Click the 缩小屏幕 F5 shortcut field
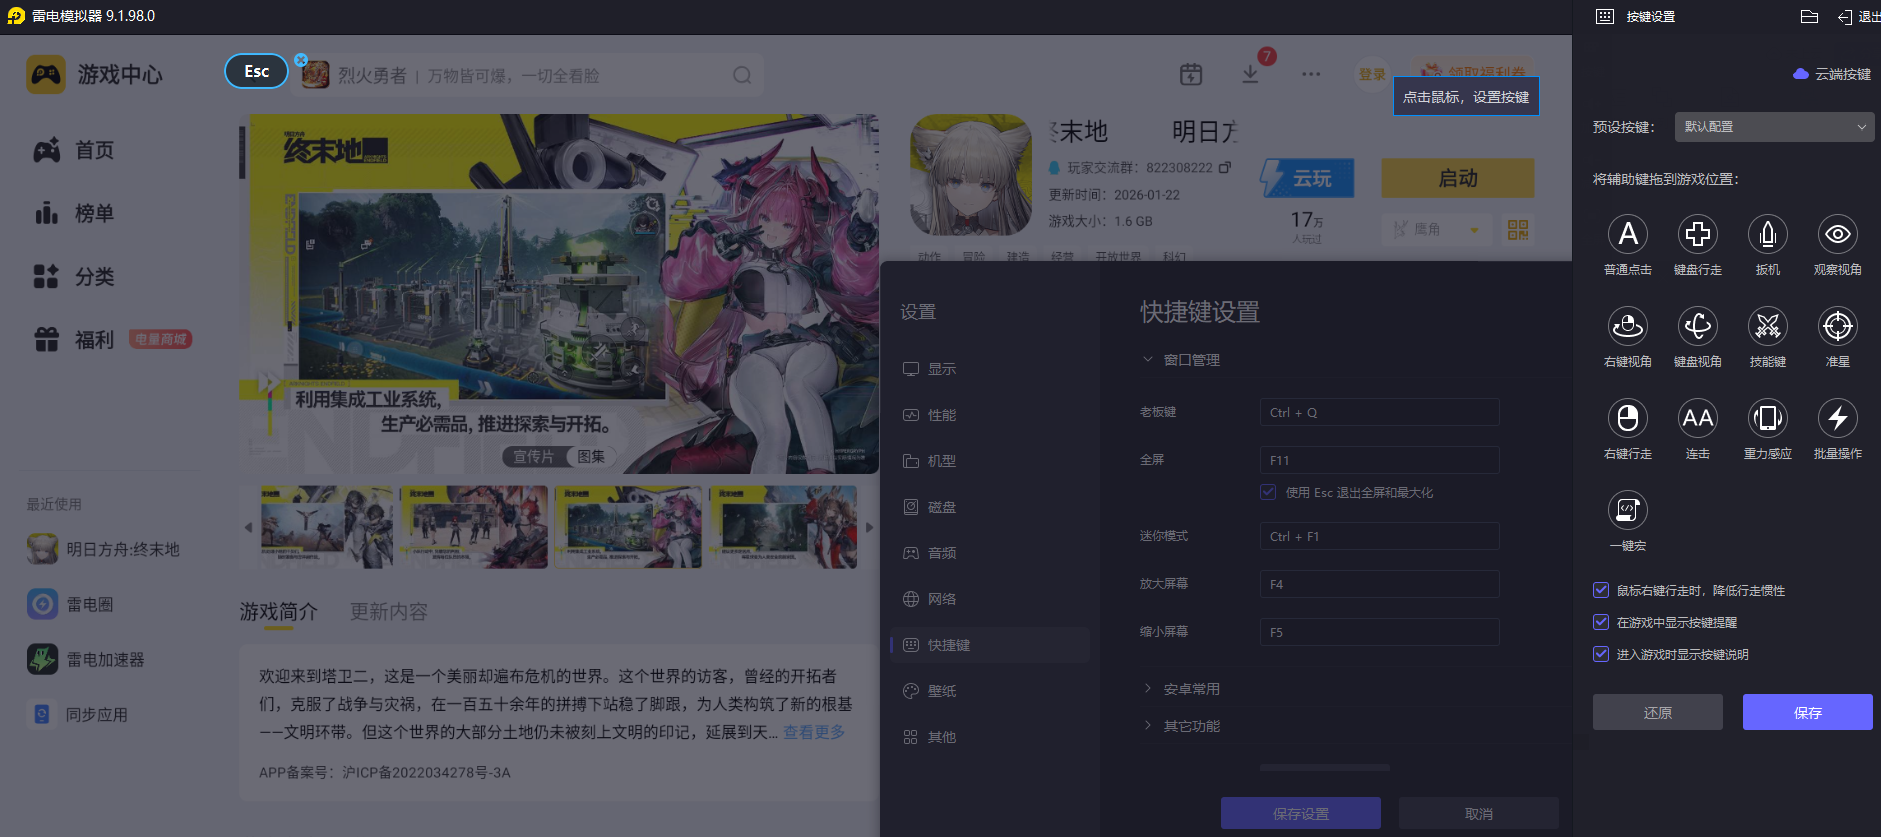The image size is (1881, 837). [1380, 632]
